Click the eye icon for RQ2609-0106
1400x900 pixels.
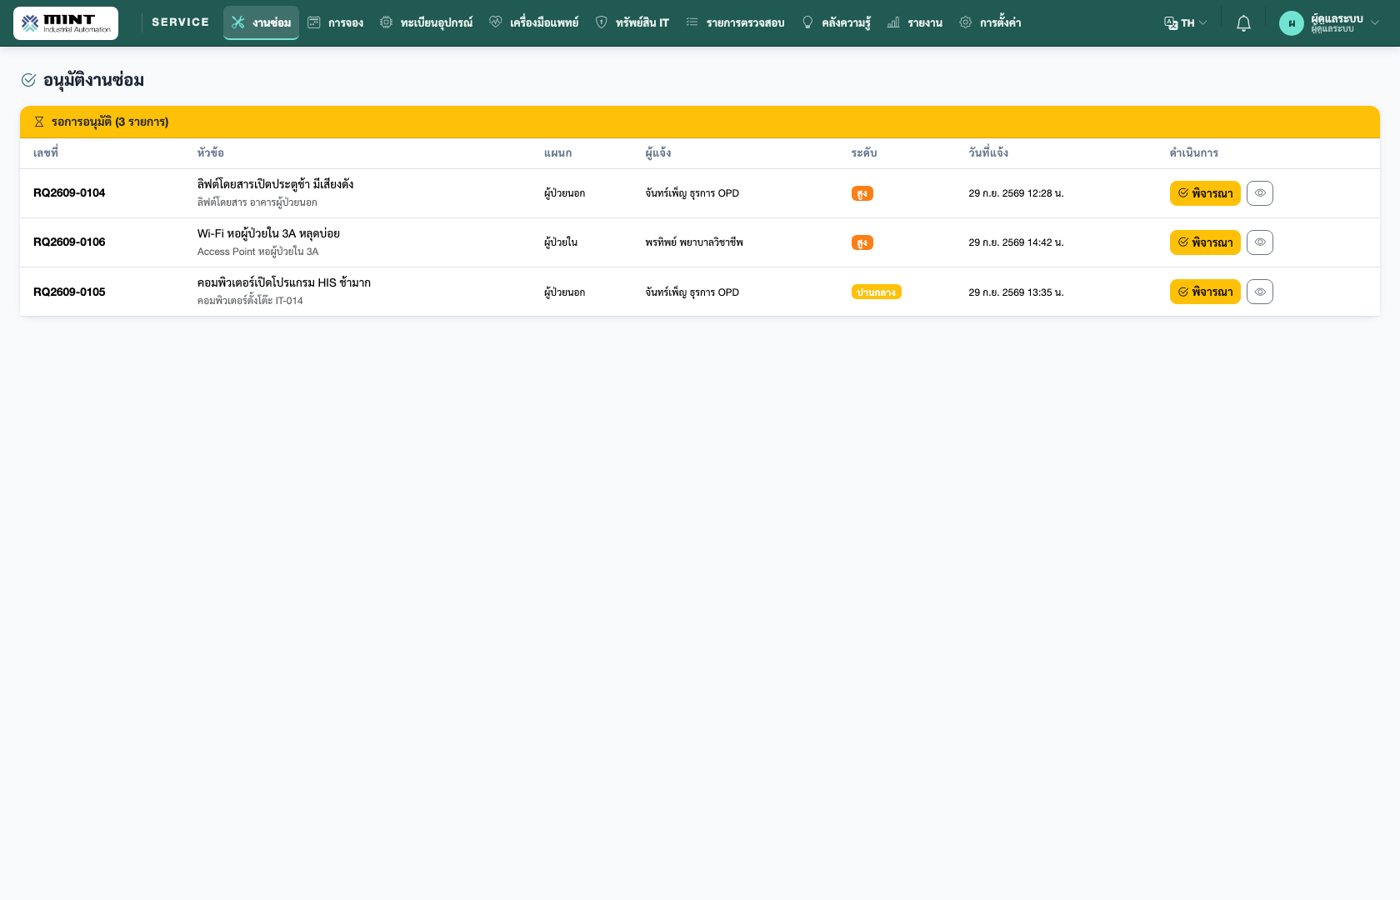[x=1260, y=242]
